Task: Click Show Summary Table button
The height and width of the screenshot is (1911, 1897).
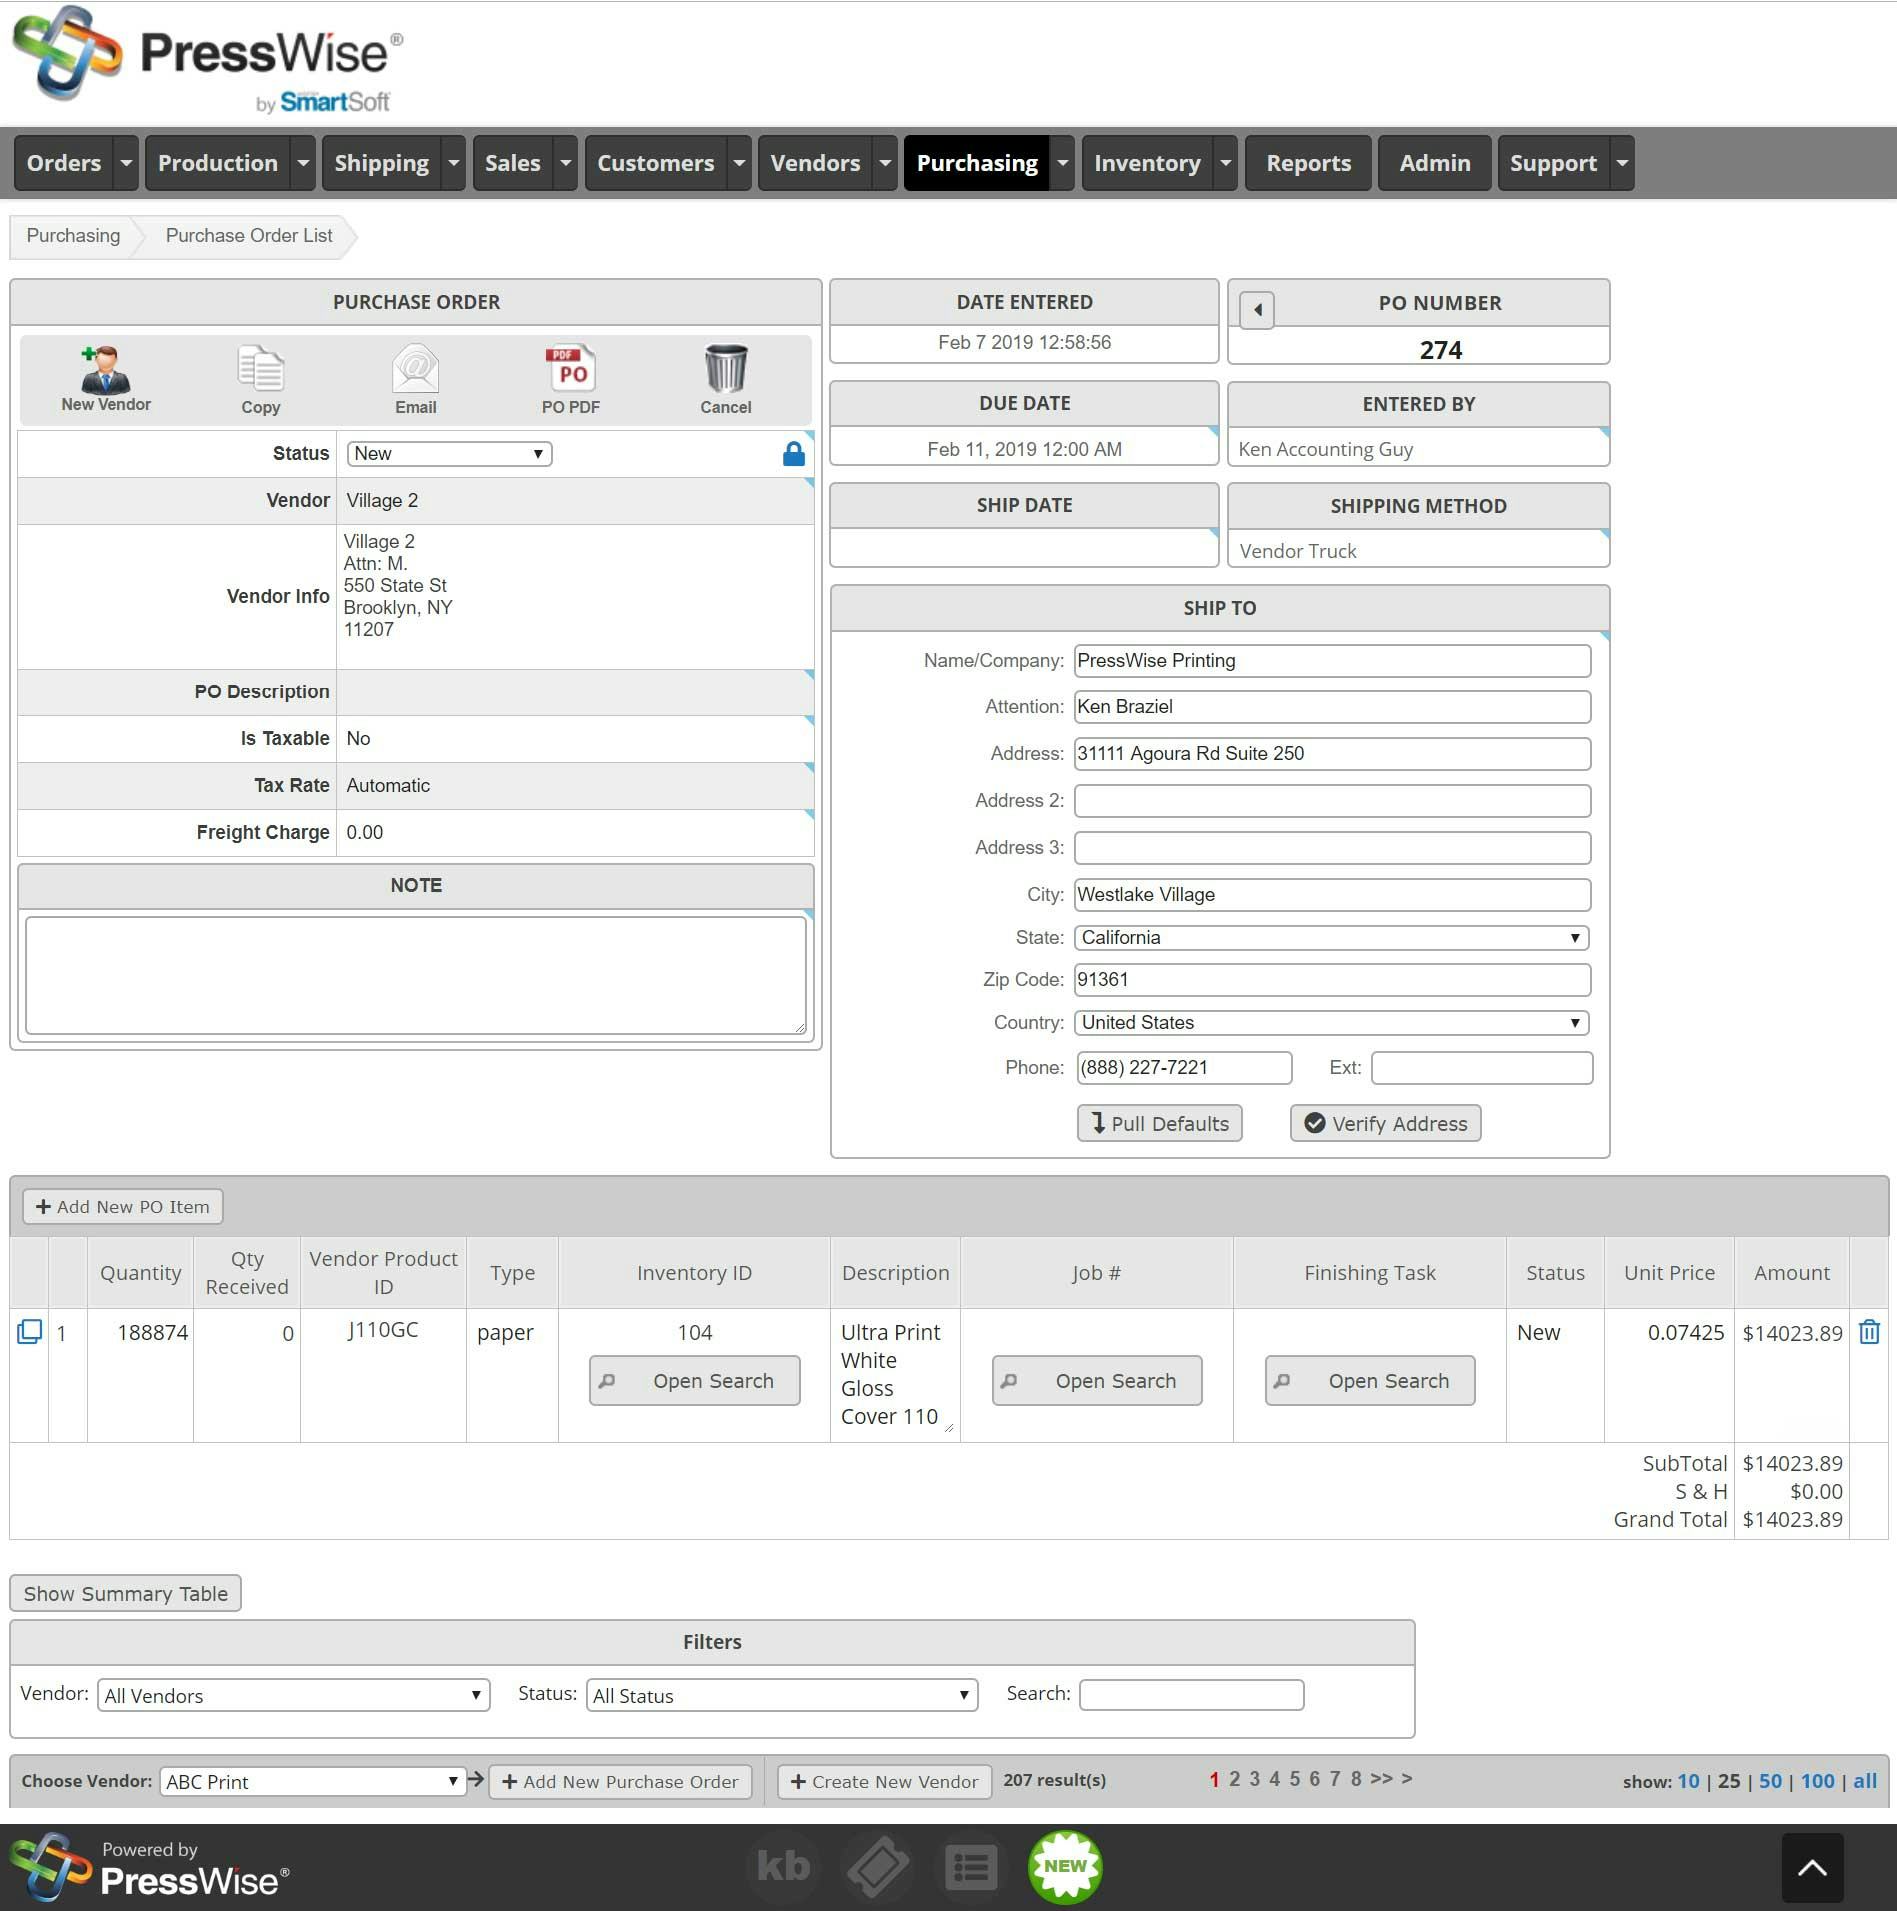Action: (125, 1593)
